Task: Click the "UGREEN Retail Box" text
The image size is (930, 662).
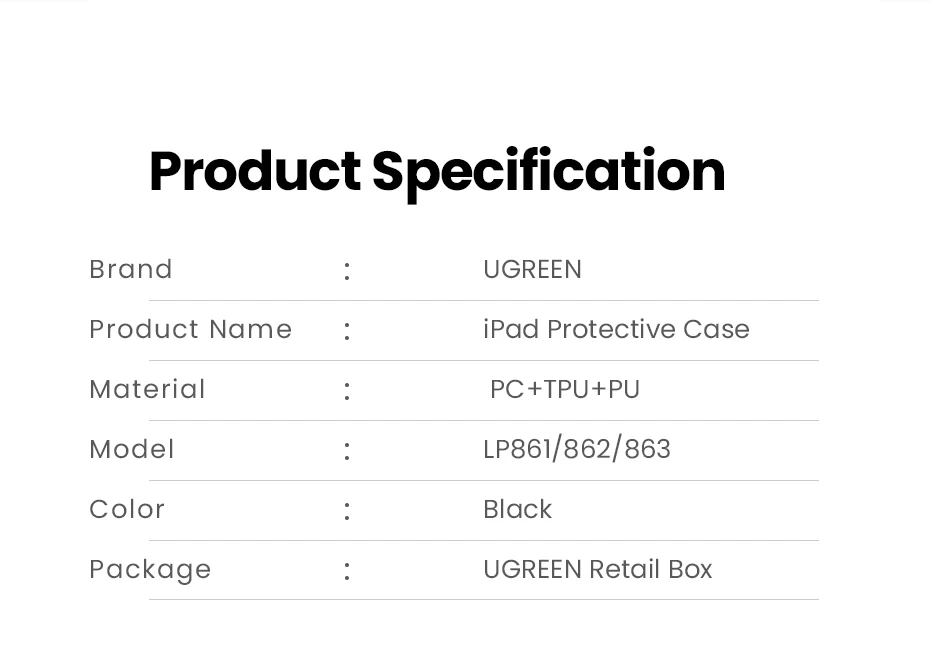Action: (x=597, y=570)
